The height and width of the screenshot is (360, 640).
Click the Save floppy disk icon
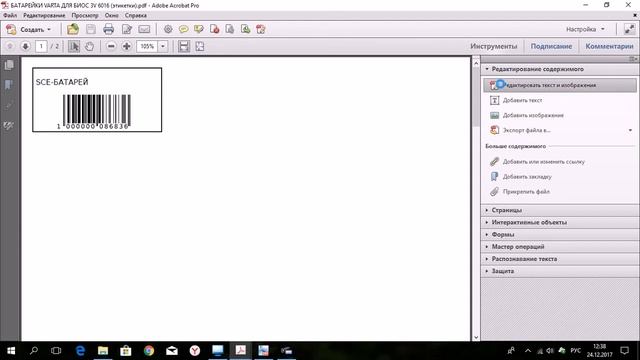(91, 29)
